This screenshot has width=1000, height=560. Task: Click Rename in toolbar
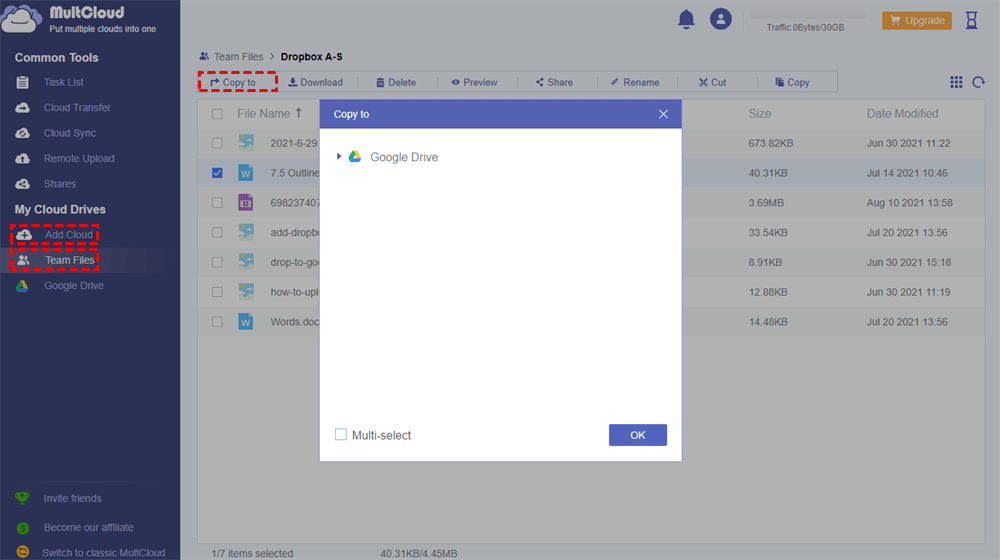click(635, 82)
